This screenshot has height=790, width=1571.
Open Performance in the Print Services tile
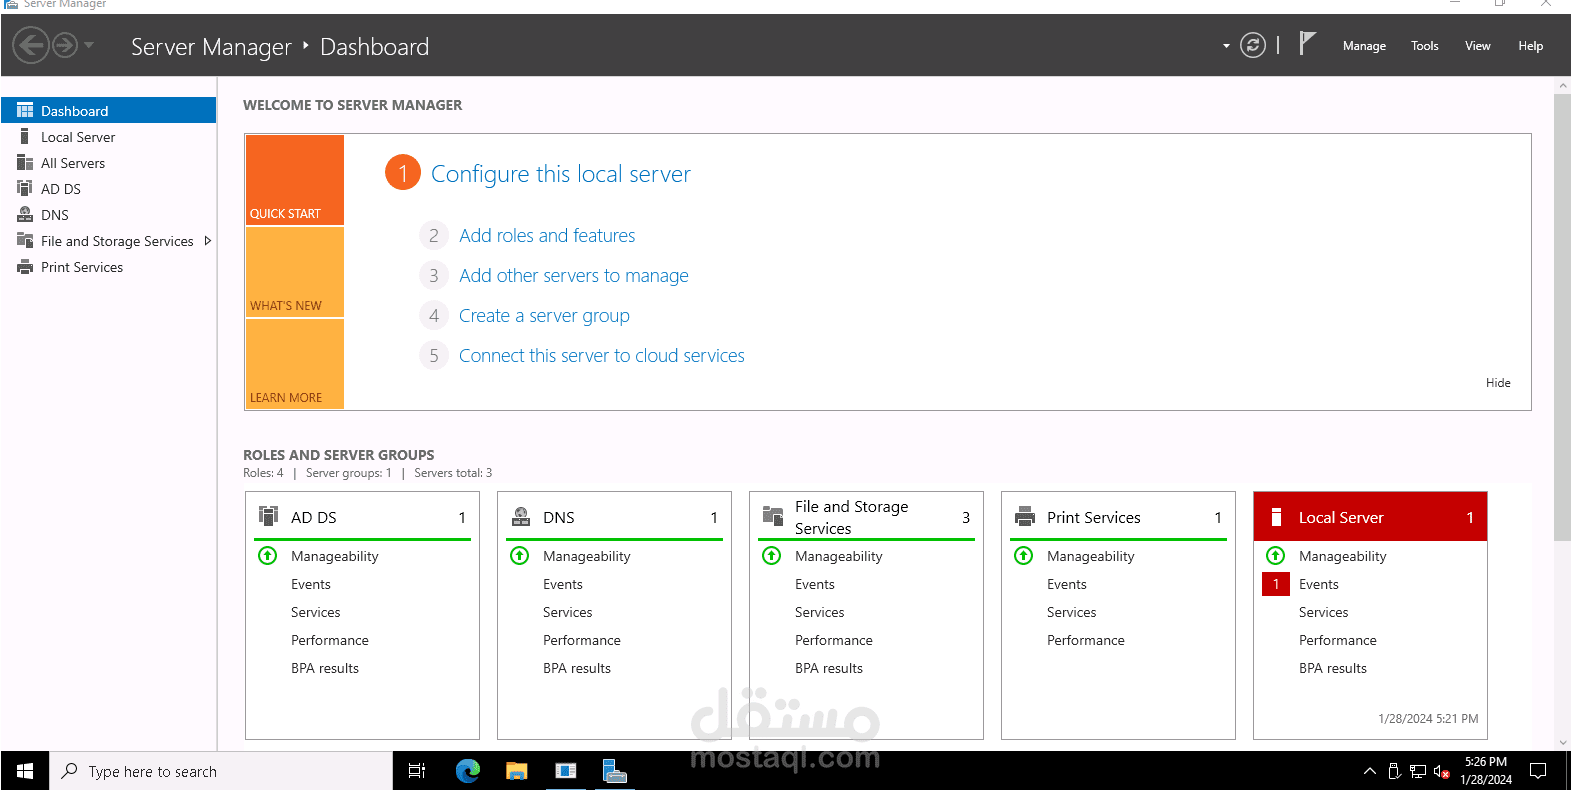click(x=1085, y=640)
